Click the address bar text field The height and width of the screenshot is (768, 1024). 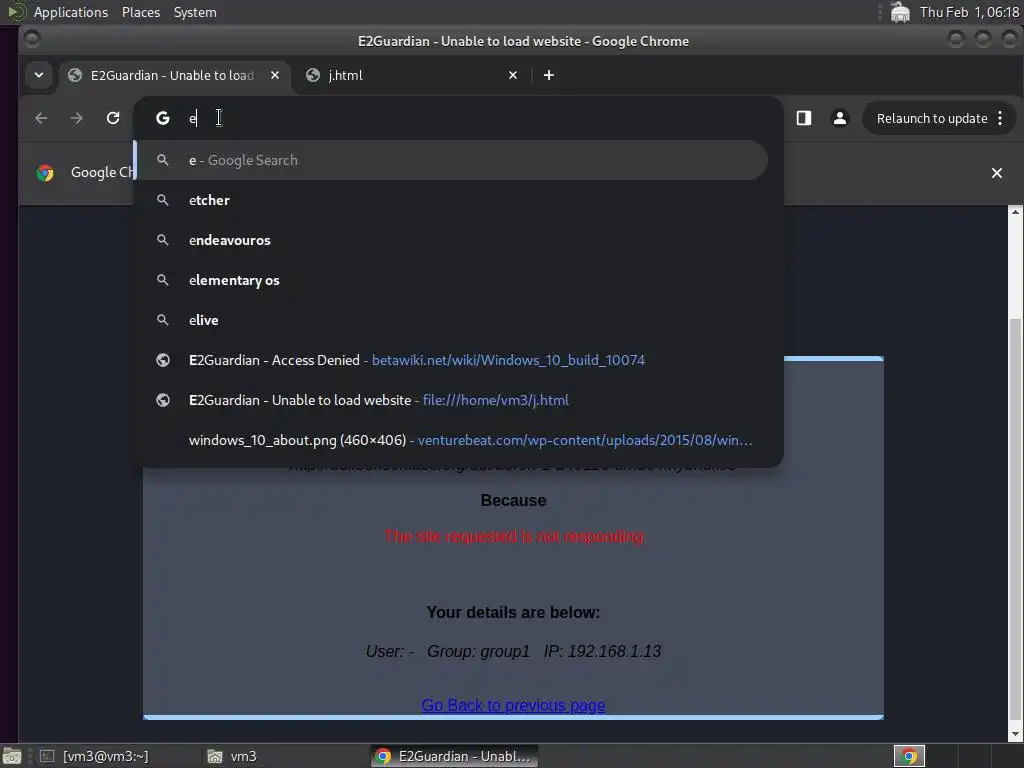pyautogui.click(x=457, y=118)
